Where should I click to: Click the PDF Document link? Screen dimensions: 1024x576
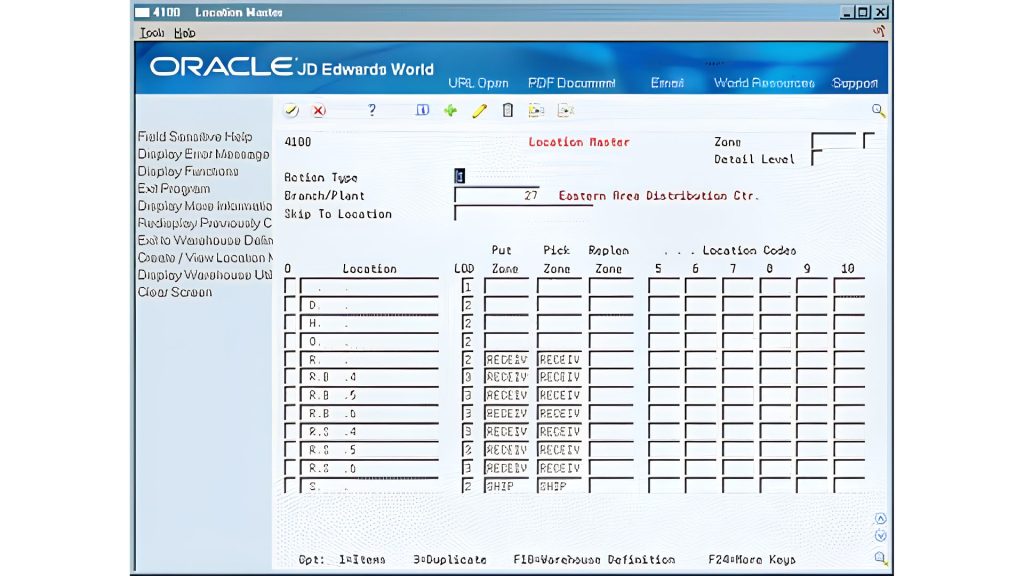571,83
